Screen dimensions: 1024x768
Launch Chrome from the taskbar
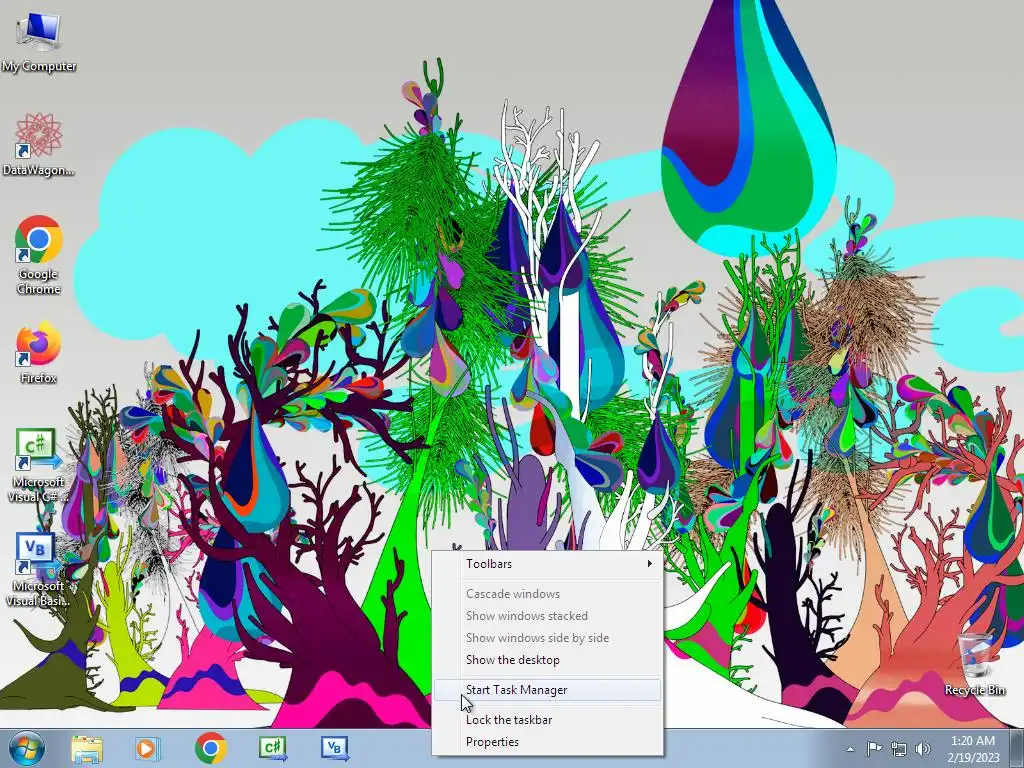(x=210, y=748)
